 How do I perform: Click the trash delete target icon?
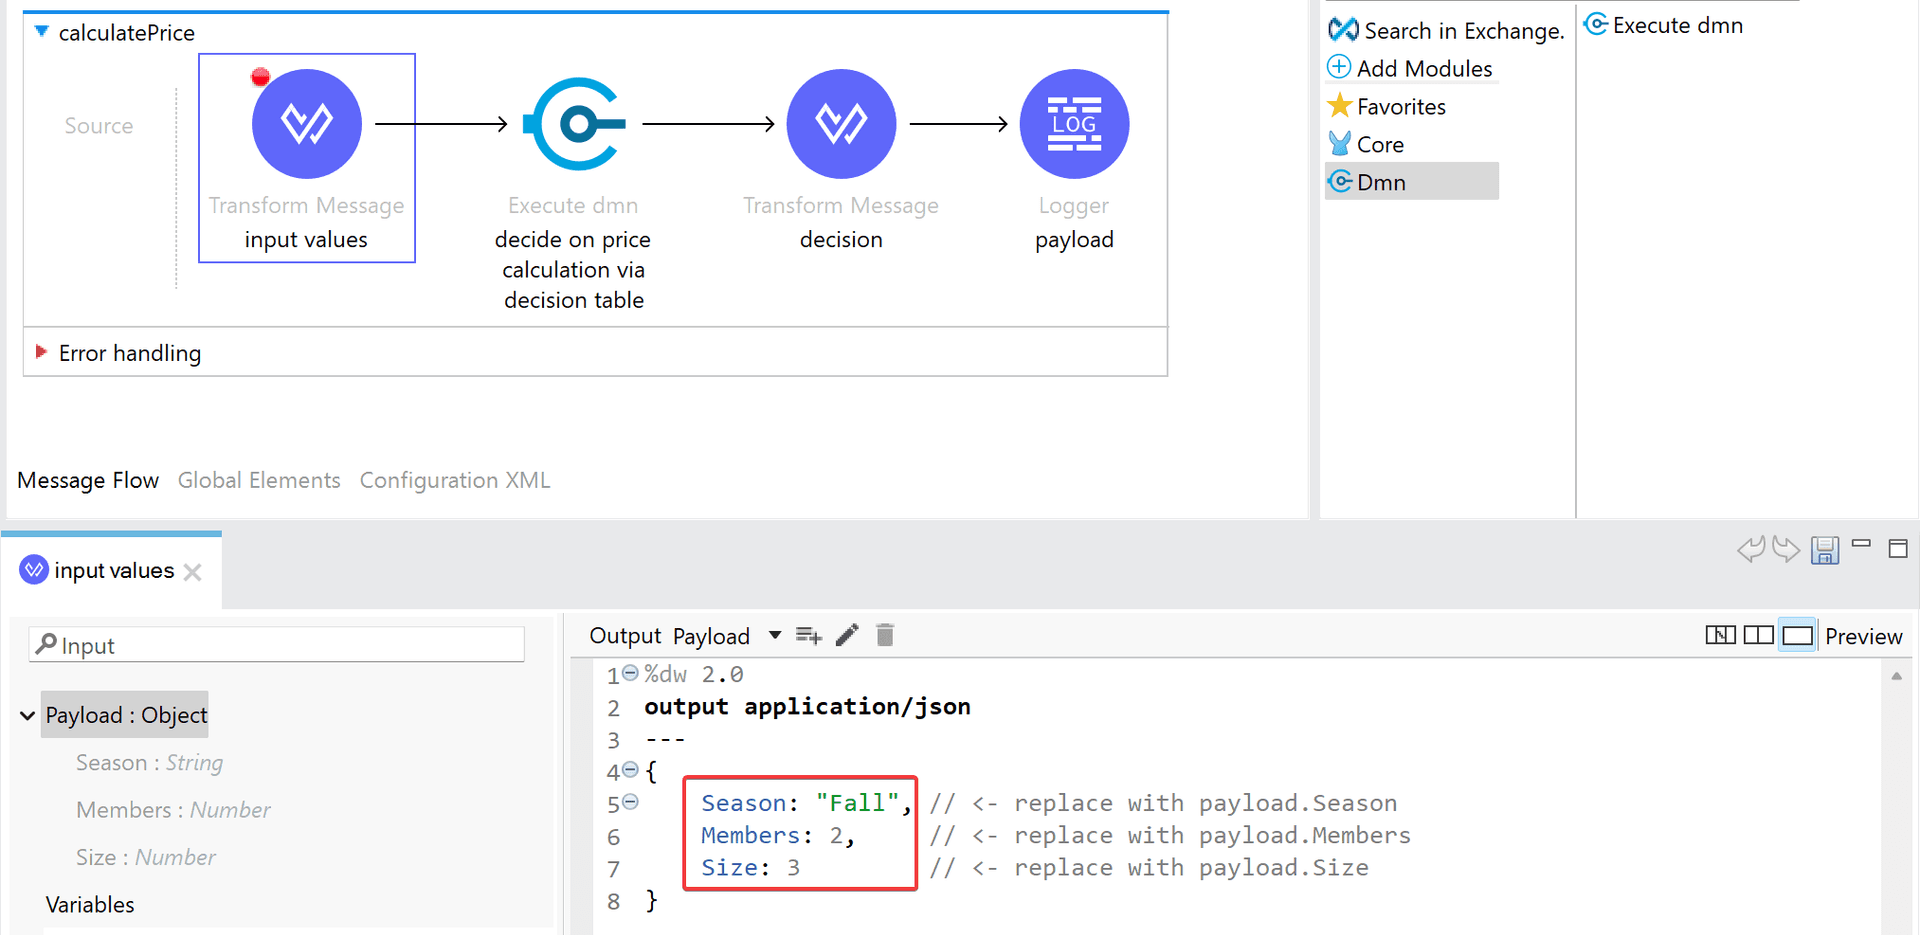click(x=885, y=636)
